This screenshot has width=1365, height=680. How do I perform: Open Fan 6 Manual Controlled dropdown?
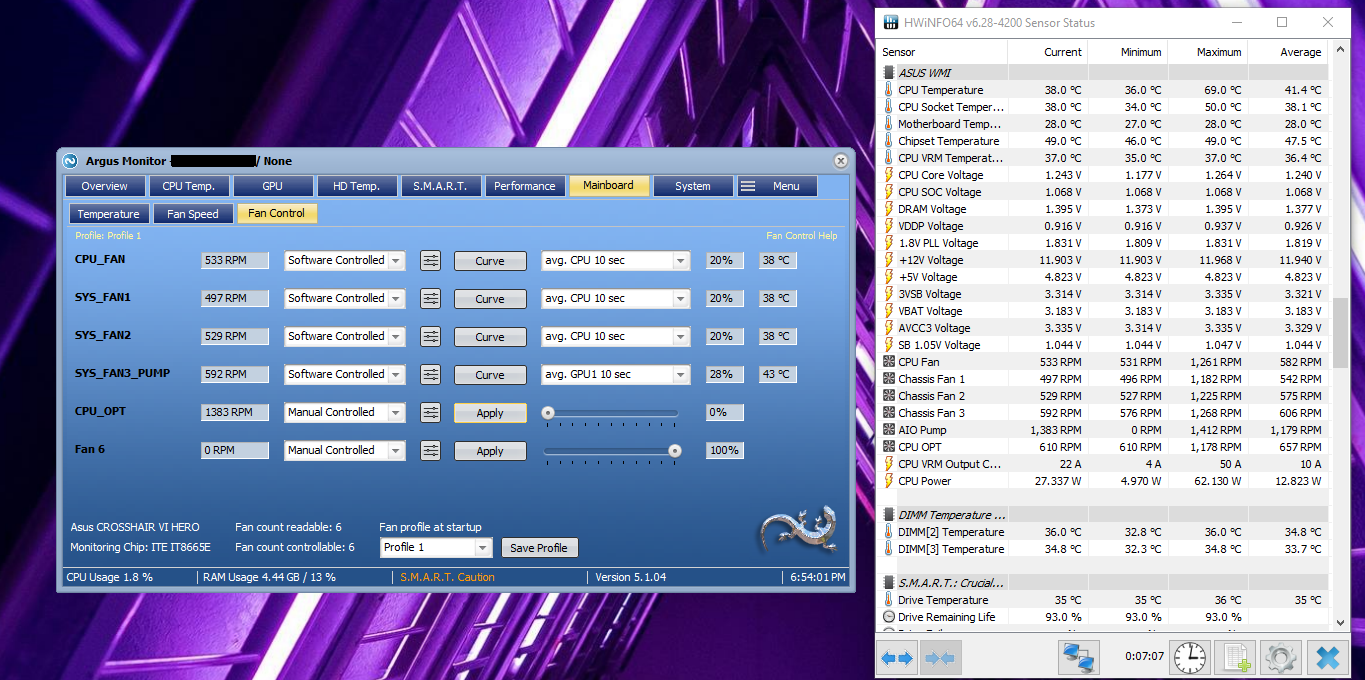click(345, 451)
